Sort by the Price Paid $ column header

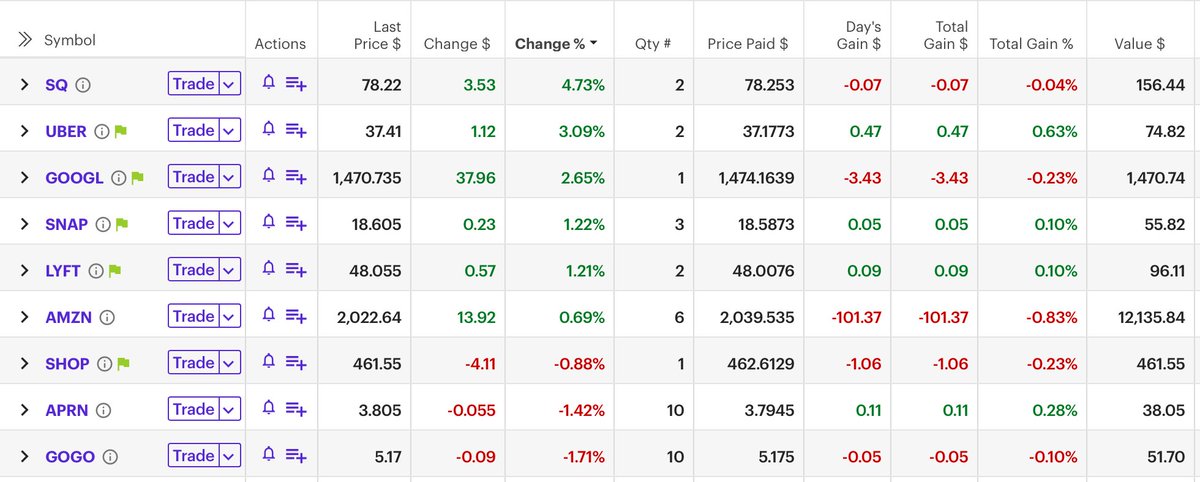[748, 44]
